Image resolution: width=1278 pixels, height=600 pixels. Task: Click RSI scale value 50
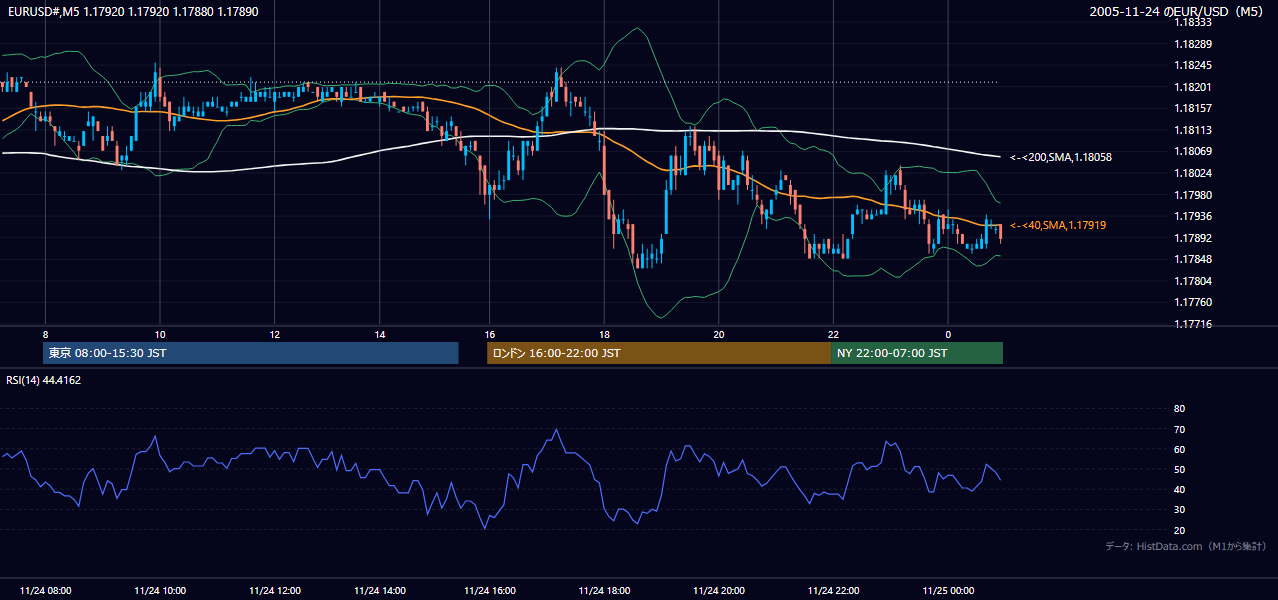[x=1179, y=469]
